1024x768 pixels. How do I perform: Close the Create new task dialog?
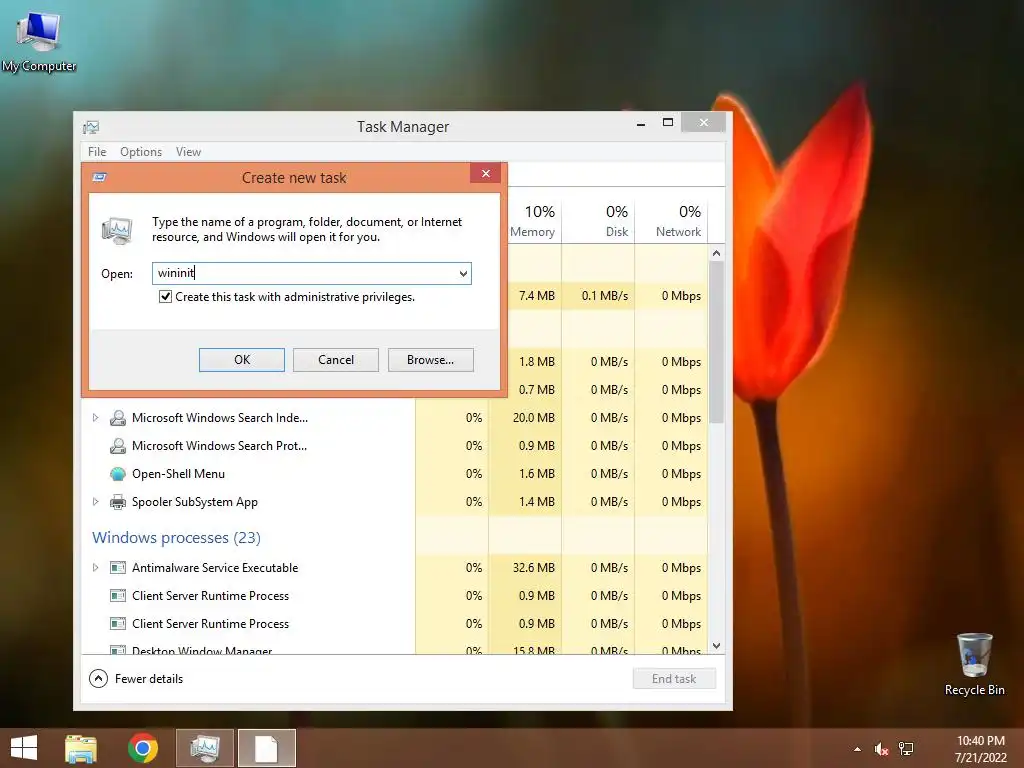coord(485,174)
